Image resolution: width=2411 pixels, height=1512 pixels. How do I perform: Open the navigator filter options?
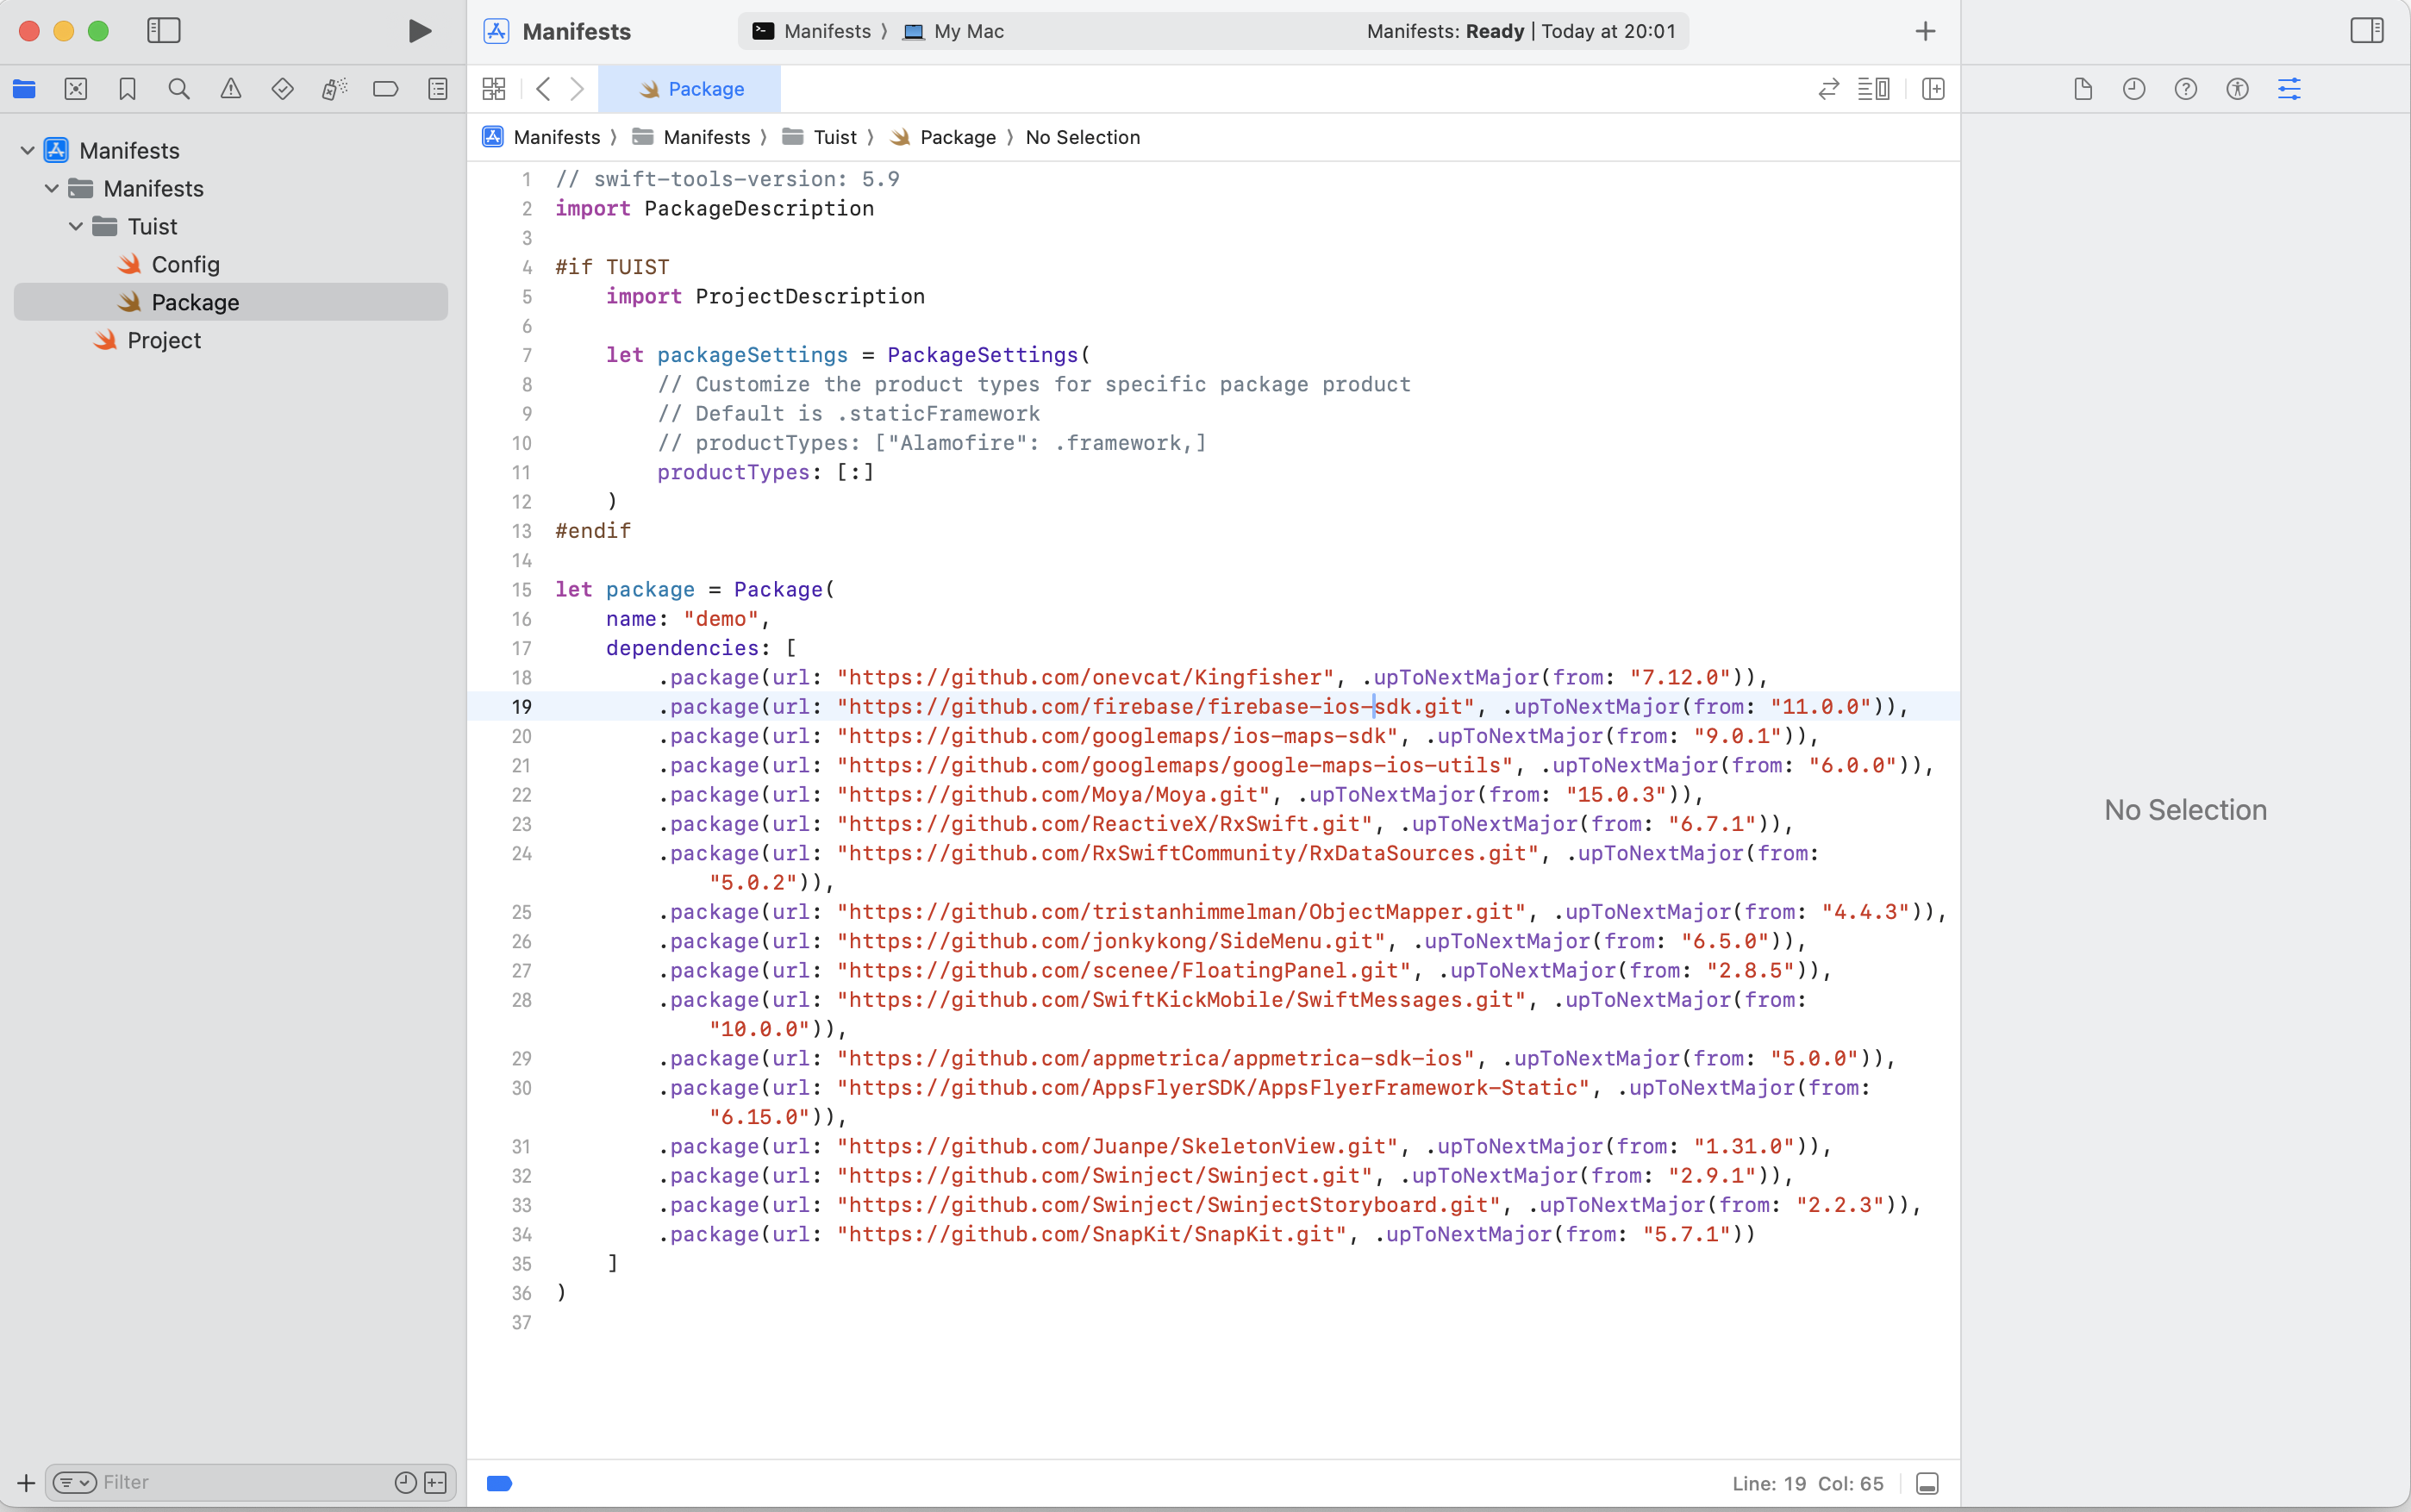[75, 1482]
